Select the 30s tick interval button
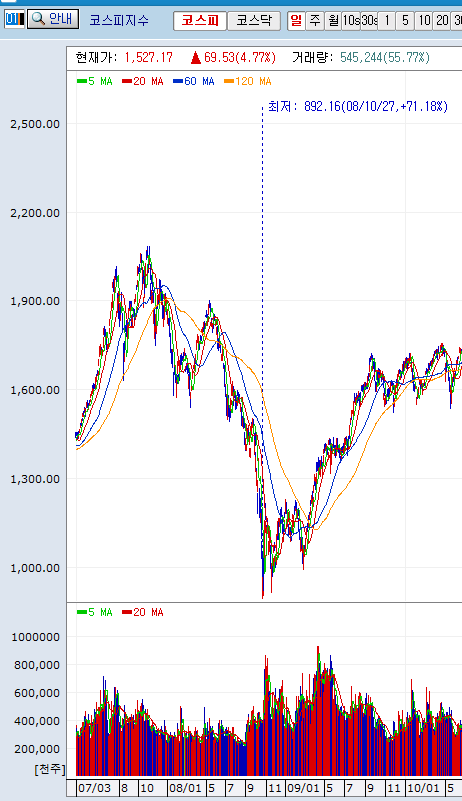 pyautogui.click(x=369, y=21)
